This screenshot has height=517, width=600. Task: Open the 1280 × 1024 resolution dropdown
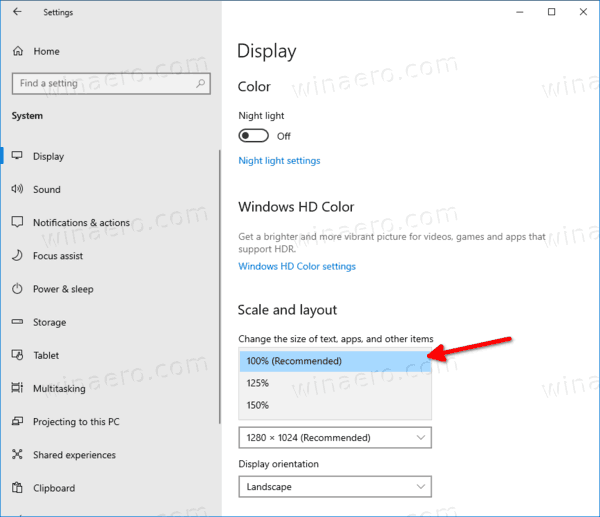coord(335,437)
